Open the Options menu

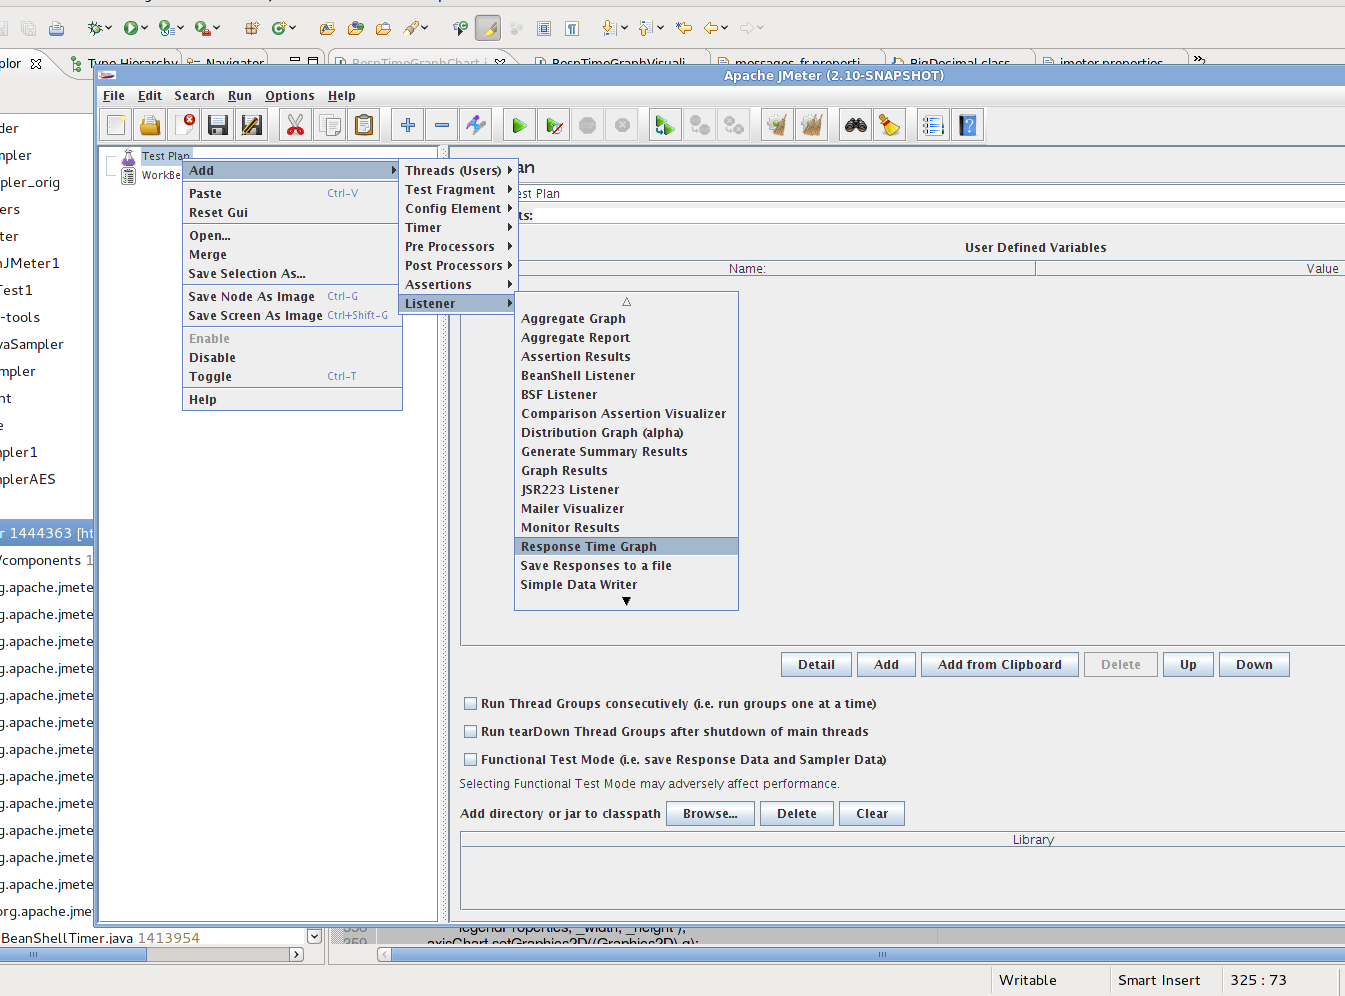tap(289, 95)
